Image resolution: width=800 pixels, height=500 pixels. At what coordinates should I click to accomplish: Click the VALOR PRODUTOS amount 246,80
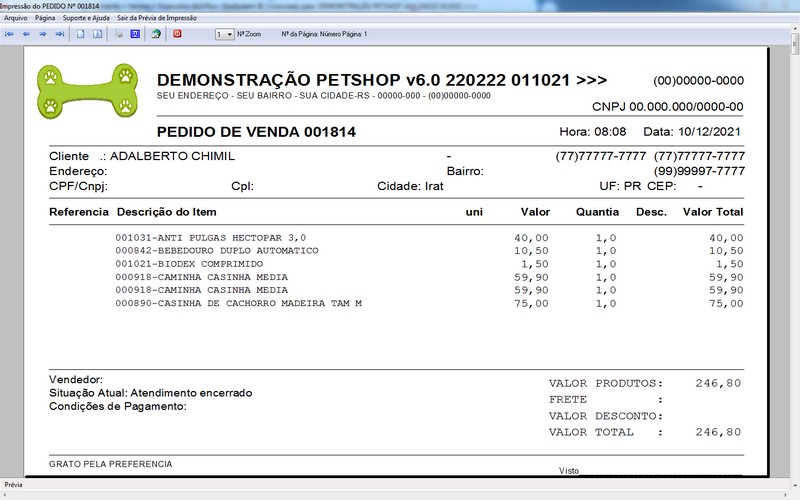point(718,383)
